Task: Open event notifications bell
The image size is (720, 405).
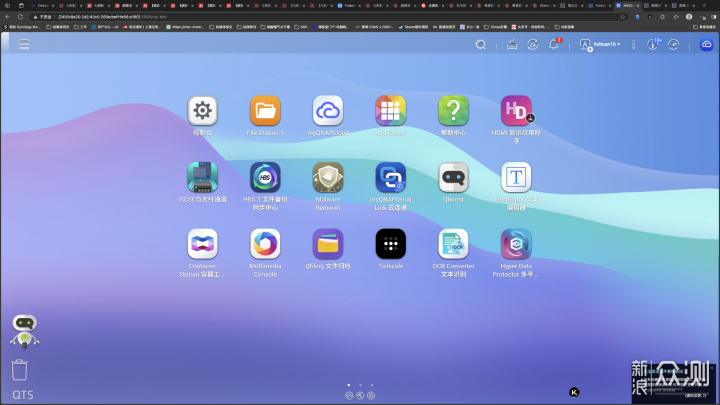Action: (x=554, y=44)
